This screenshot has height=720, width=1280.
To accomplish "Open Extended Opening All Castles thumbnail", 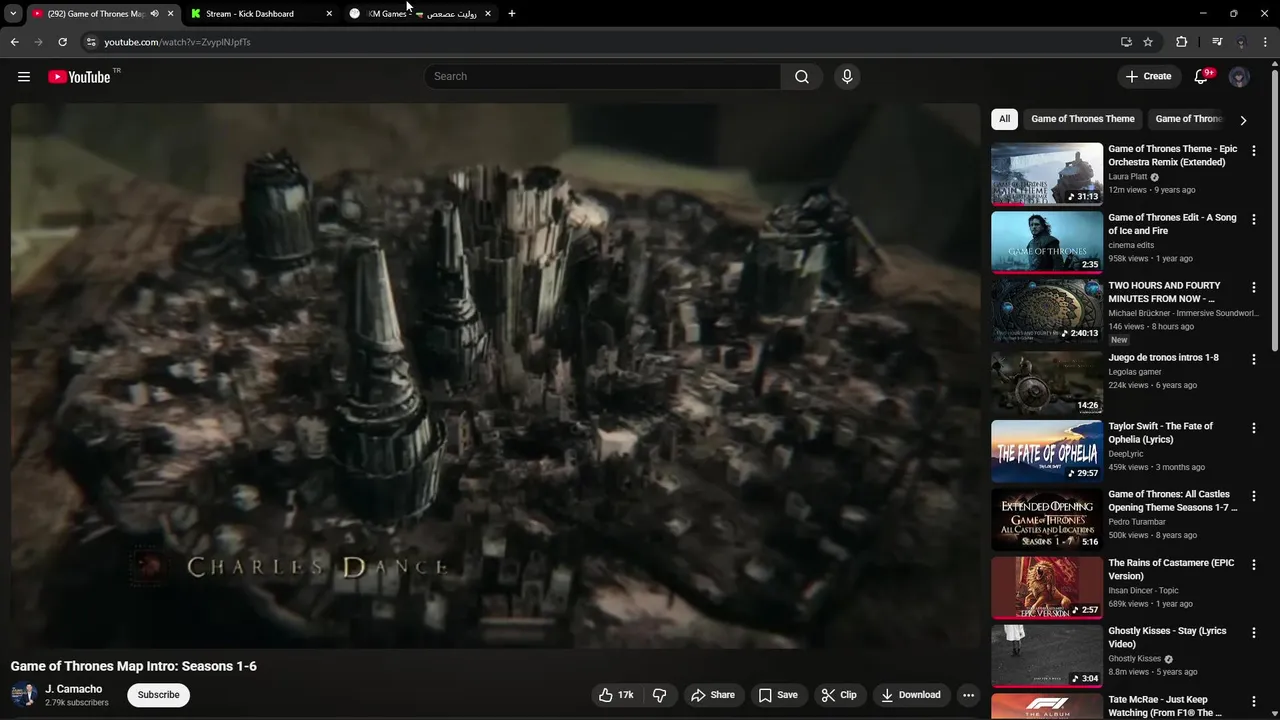I will [1047, 519].
